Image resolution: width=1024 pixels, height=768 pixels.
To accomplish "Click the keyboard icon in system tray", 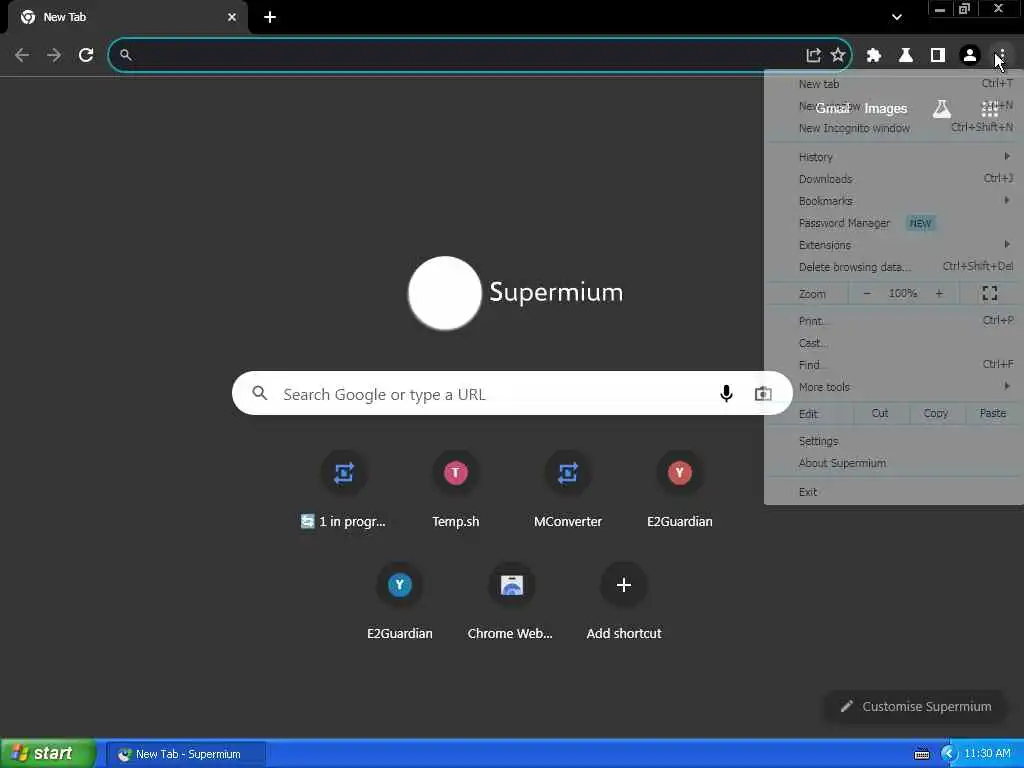I will 921,754.
